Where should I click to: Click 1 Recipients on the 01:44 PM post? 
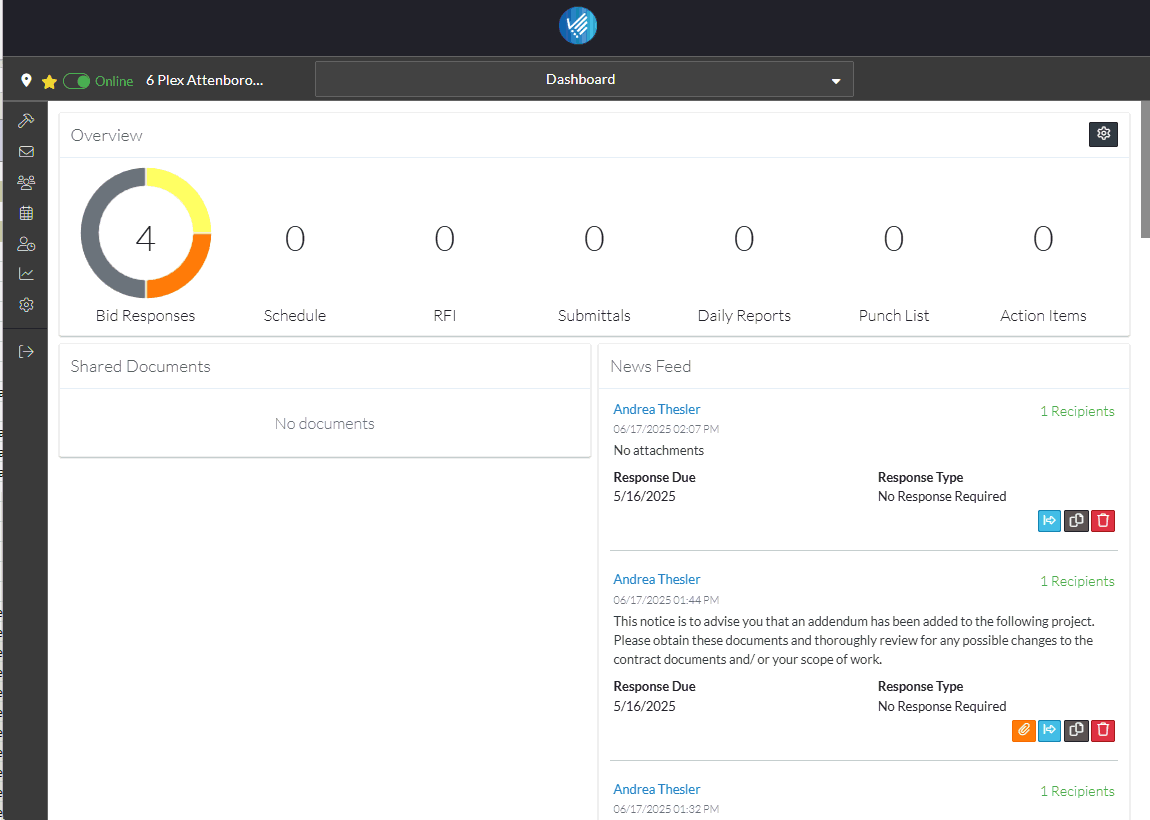[1076, 581]
